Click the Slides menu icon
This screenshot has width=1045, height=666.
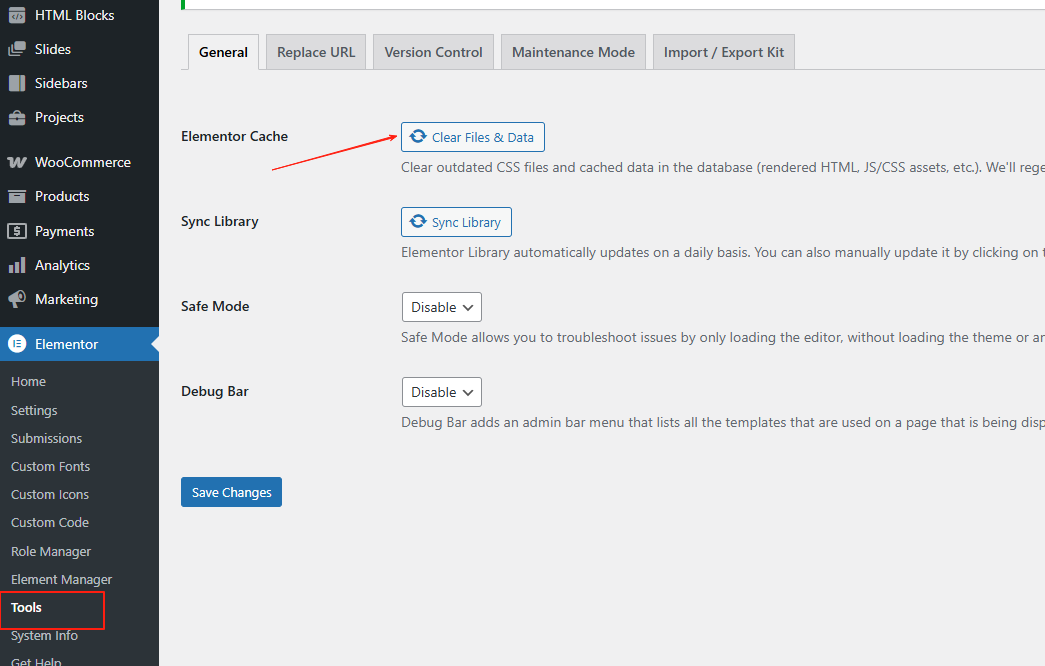(17, 49)
